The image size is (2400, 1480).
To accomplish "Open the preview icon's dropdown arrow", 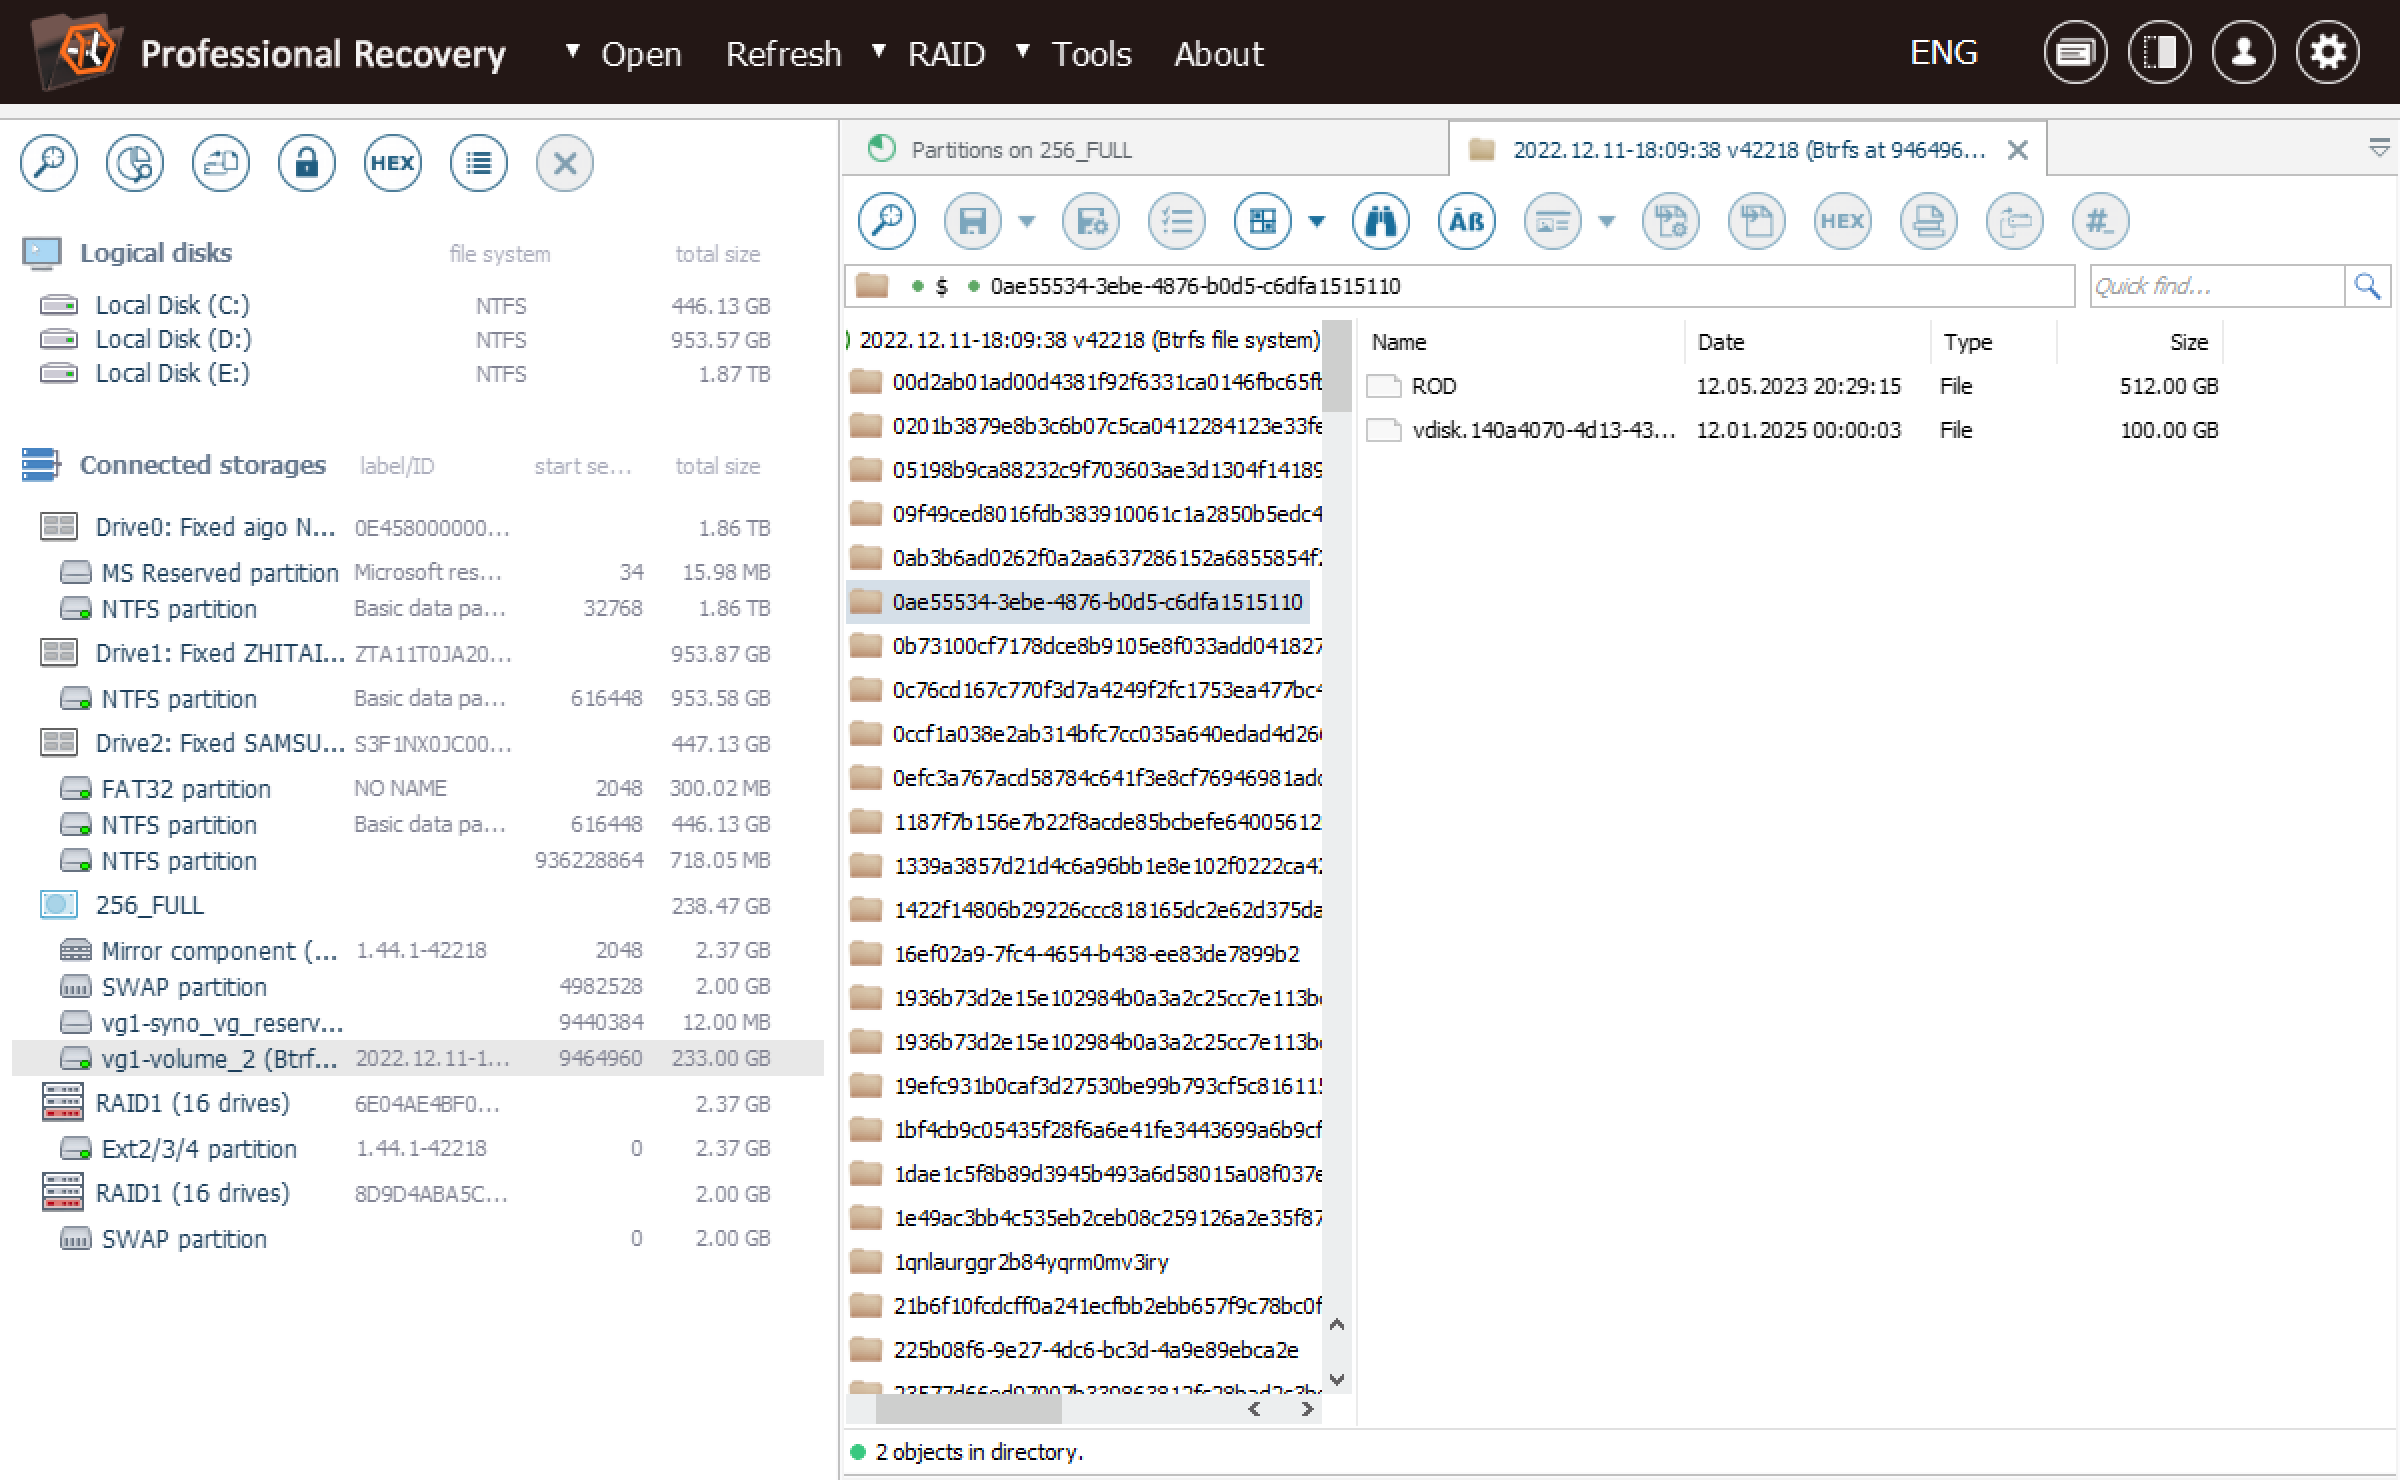I will coord(1607,221).
